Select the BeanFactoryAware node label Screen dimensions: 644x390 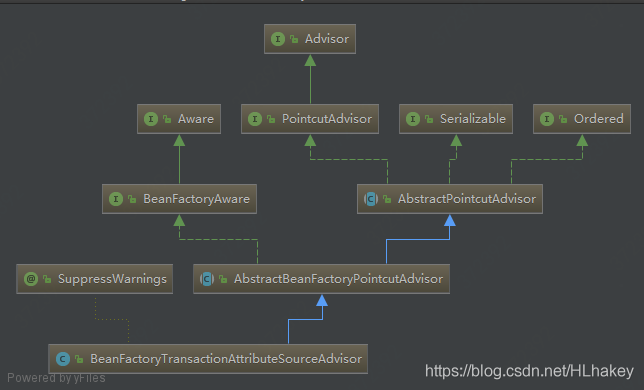tap(196, 199)
